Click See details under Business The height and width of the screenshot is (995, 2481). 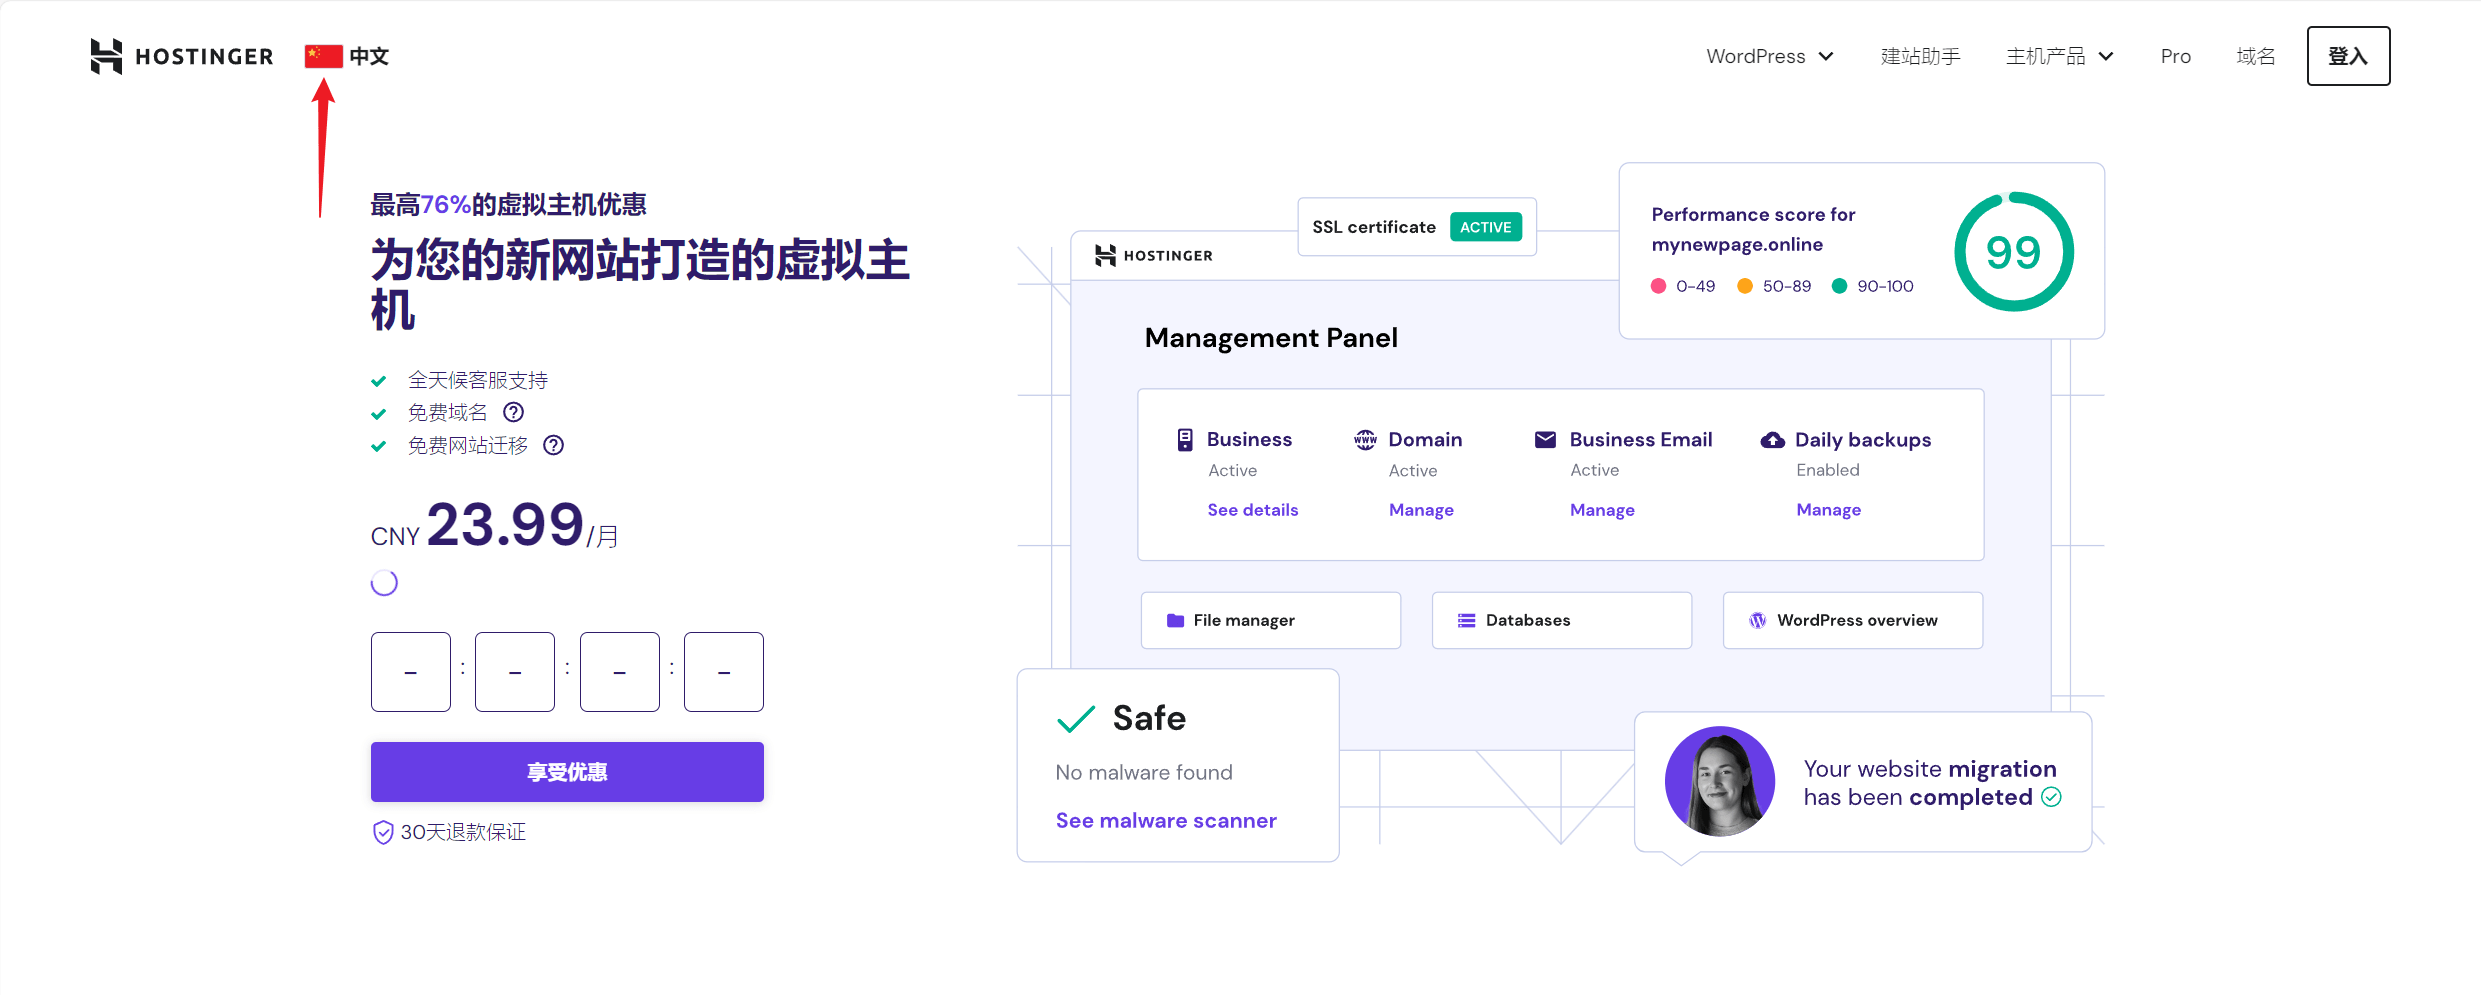pos(1252,510)
